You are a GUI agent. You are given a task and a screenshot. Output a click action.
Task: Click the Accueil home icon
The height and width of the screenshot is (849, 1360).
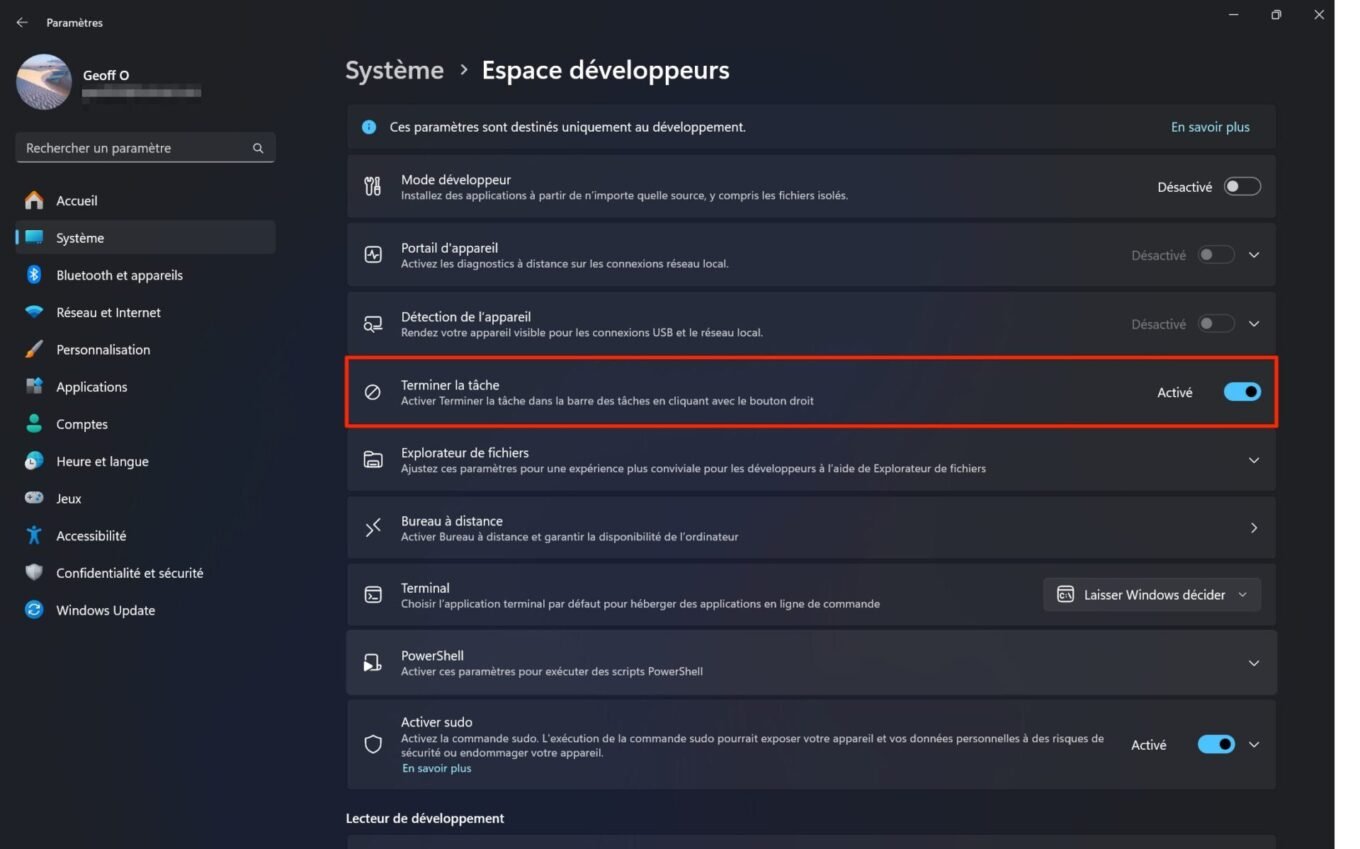(x=34, y=200)
